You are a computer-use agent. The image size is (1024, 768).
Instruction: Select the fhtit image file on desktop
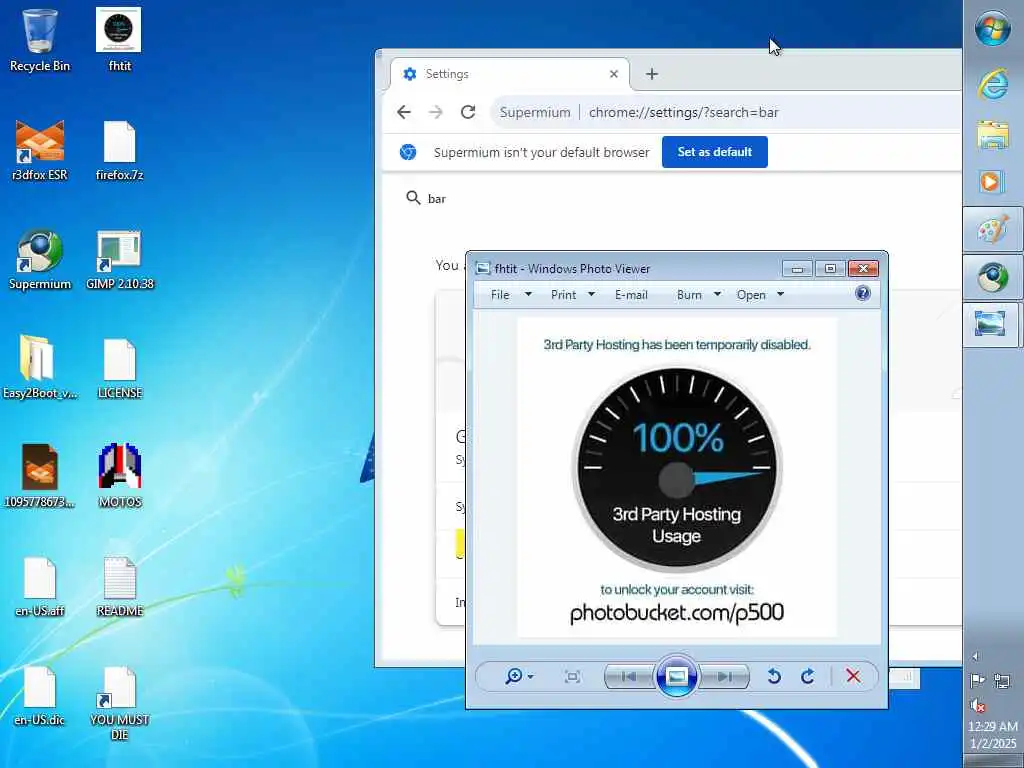(x=119, y=40)
